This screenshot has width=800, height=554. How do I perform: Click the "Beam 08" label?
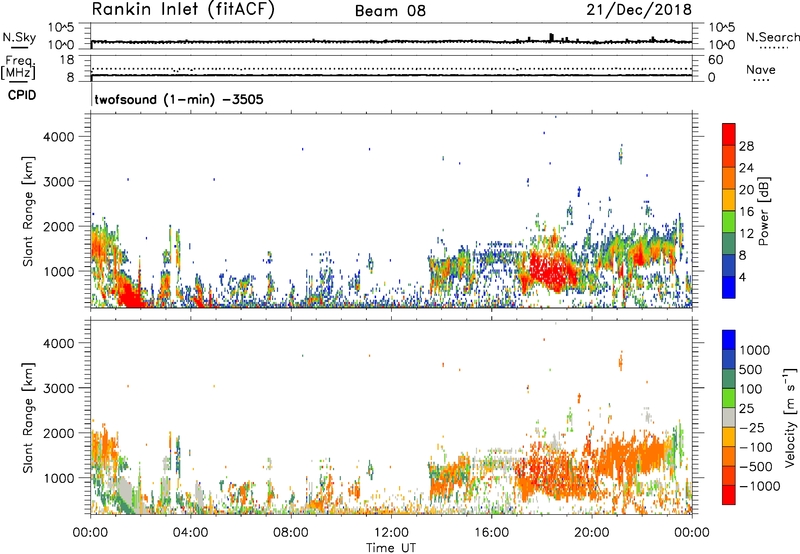tap(390, 11)
